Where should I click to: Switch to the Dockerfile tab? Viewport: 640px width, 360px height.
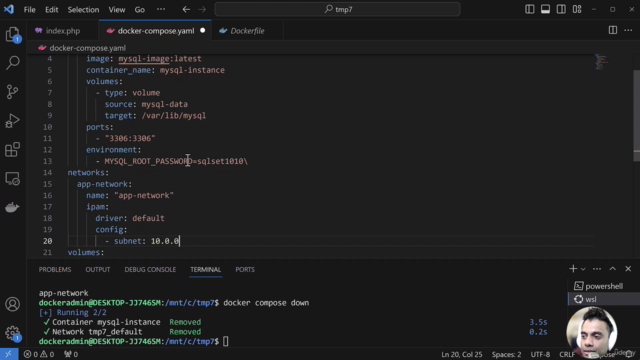pyautogui.click(x=247, y=31)
